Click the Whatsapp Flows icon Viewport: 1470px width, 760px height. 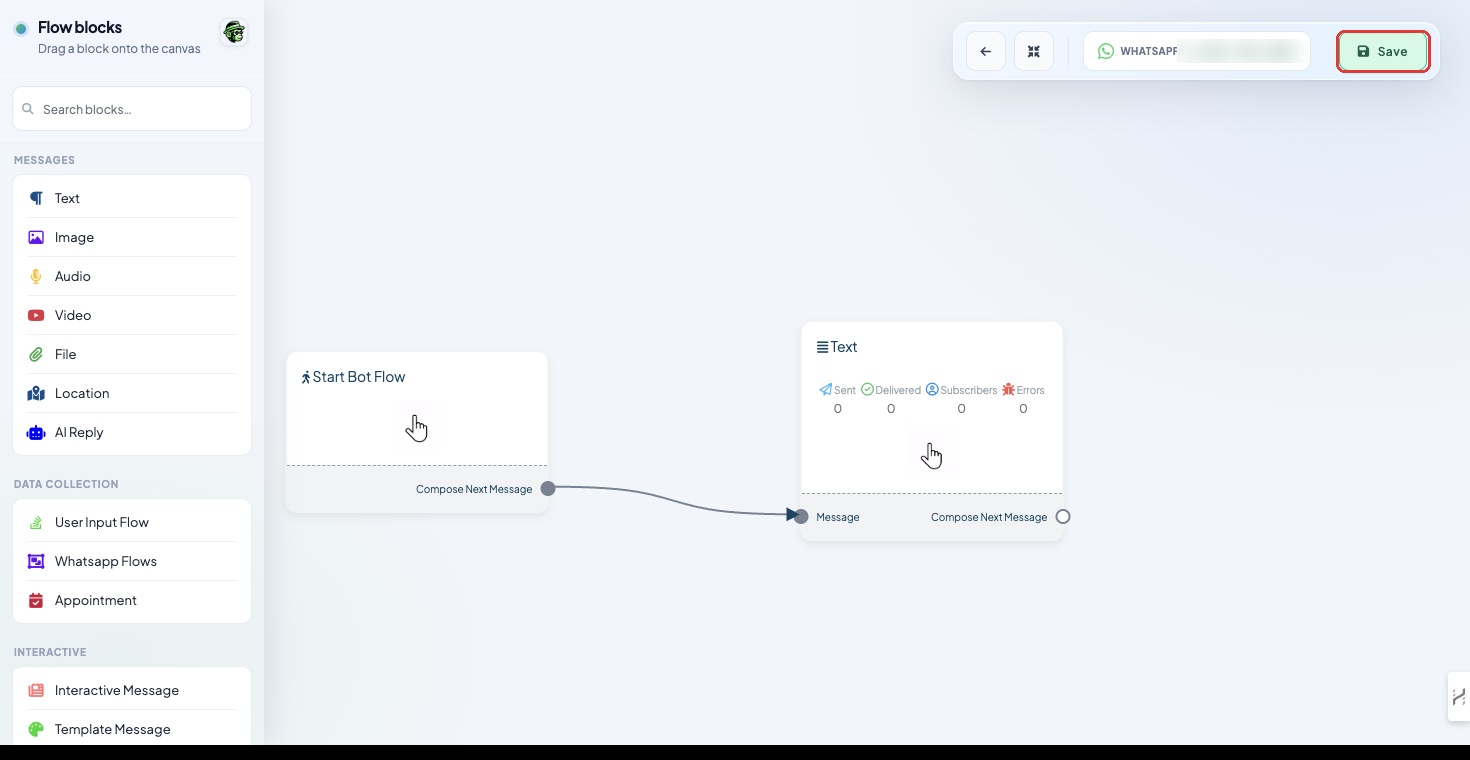36,561
